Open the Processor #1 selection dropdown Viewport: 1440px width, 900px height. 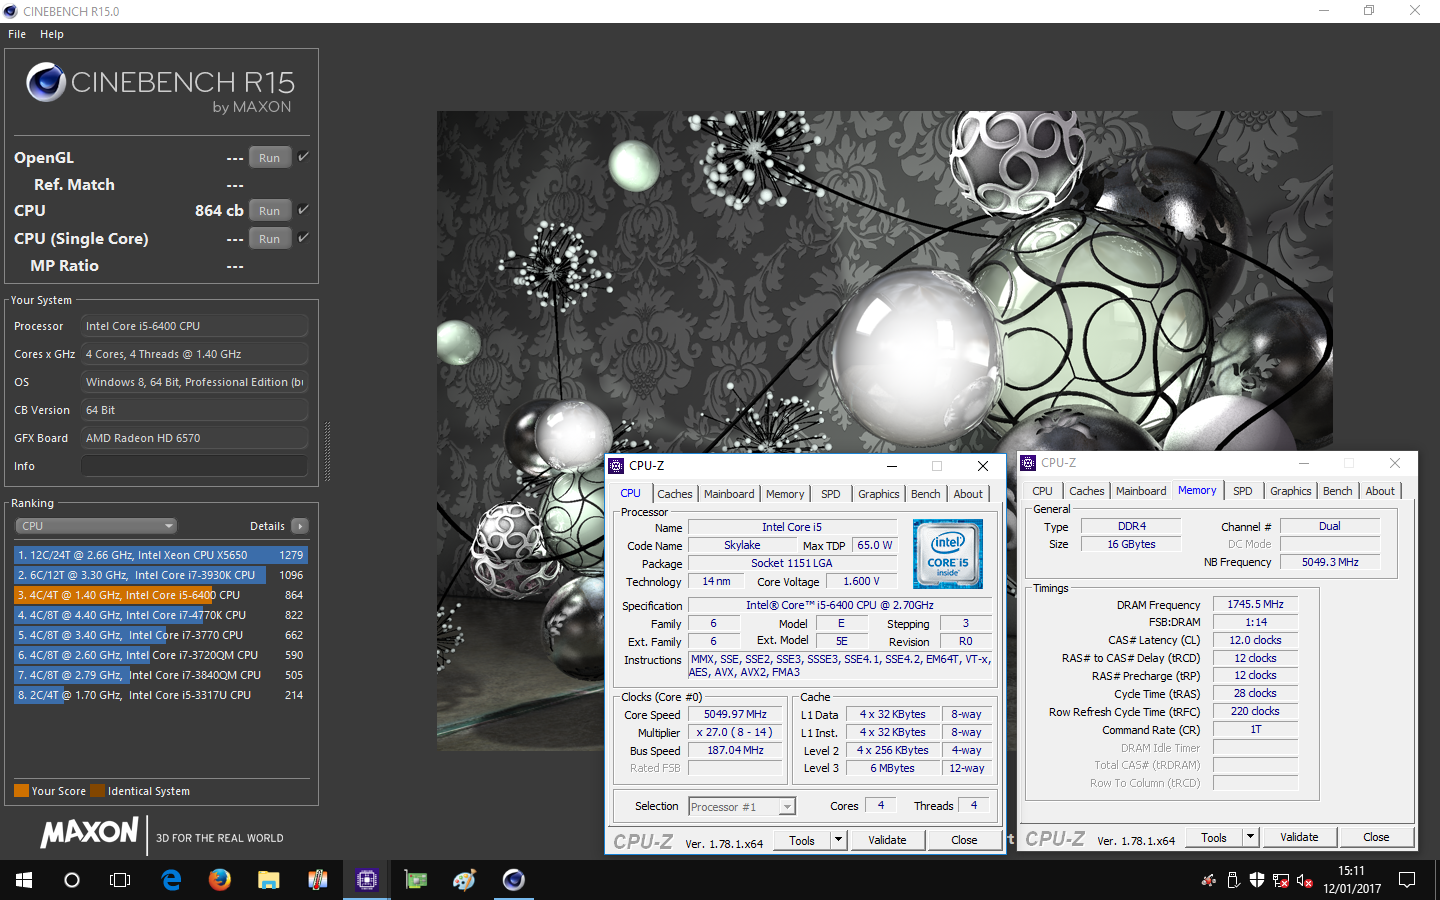coord(742,807)
